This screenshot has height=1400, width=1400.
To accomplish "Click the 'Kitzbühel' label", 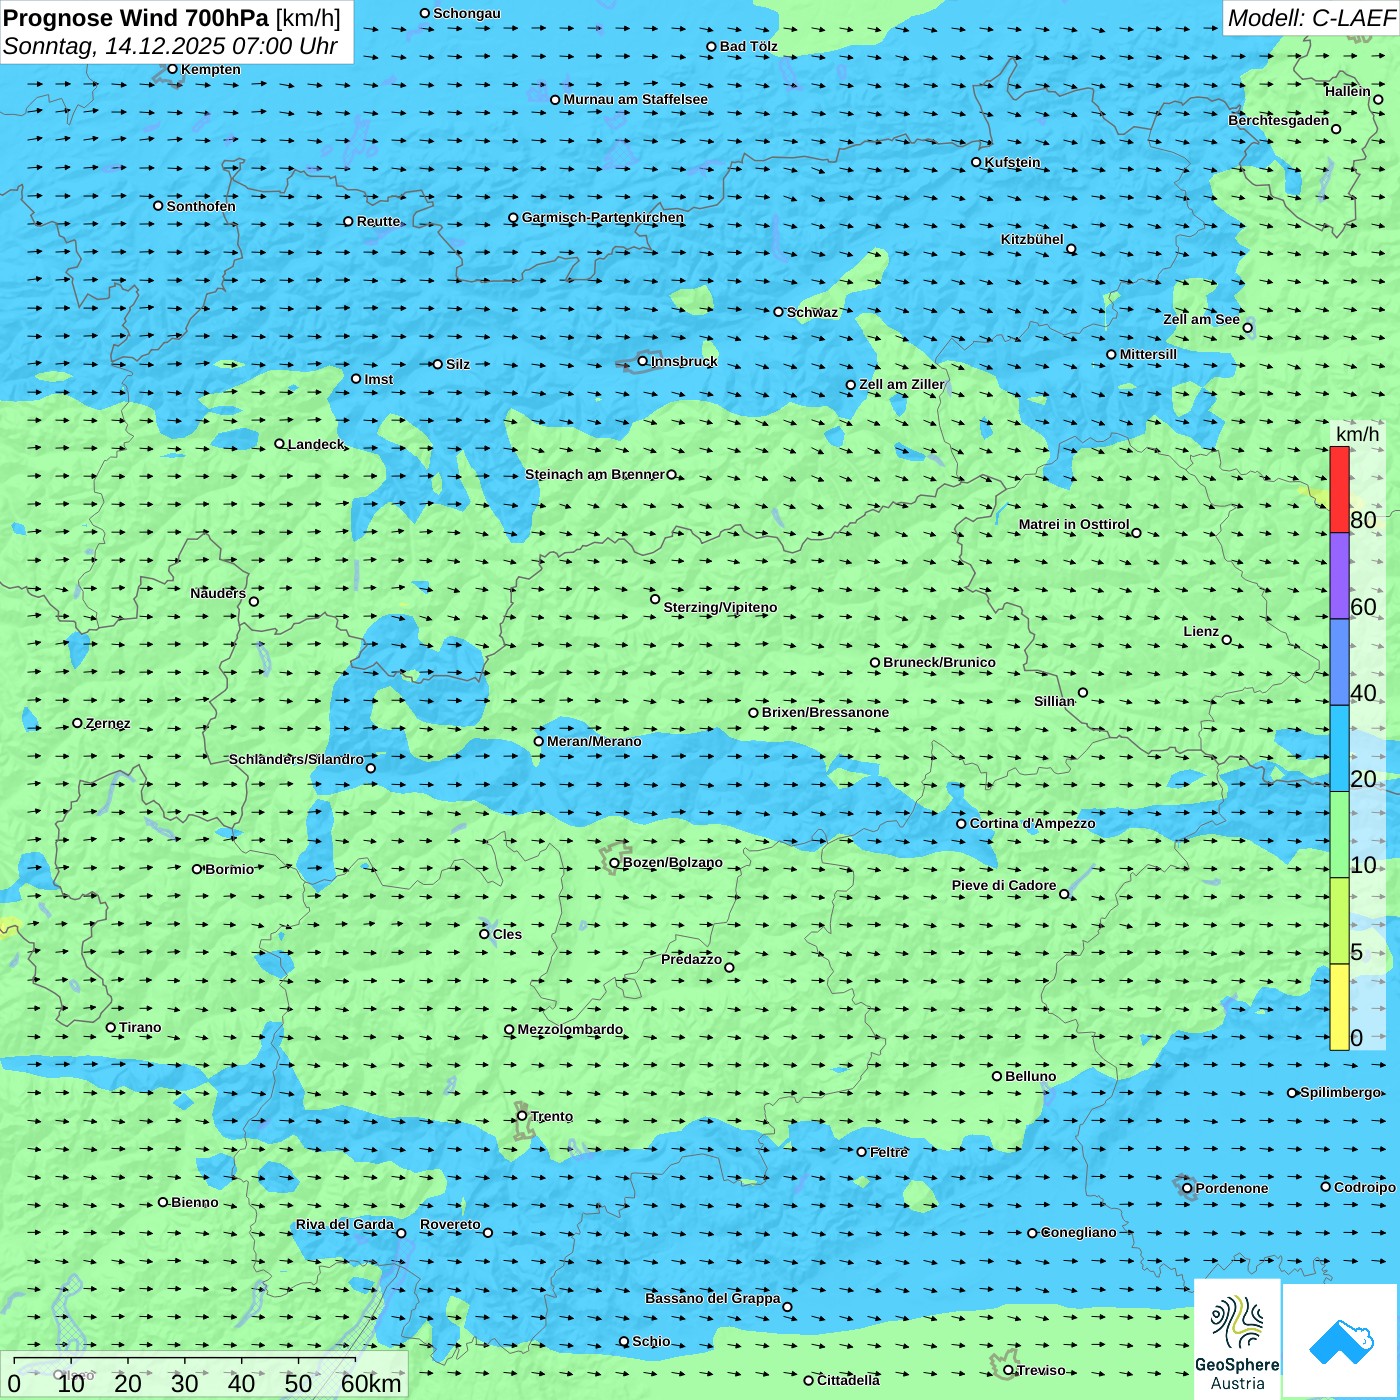I will pos(1032,239).
